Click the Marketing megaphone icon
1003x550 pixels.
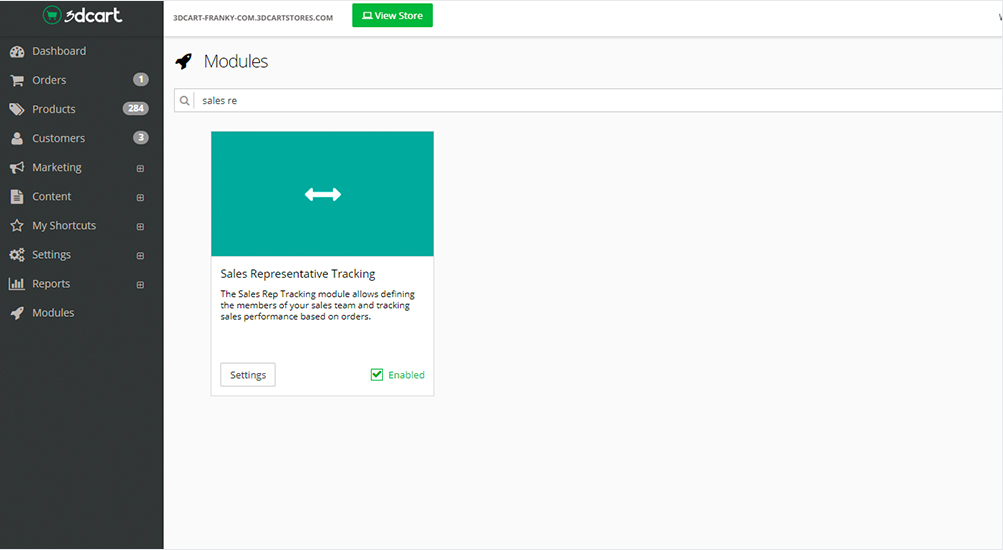tap(17, 167)
